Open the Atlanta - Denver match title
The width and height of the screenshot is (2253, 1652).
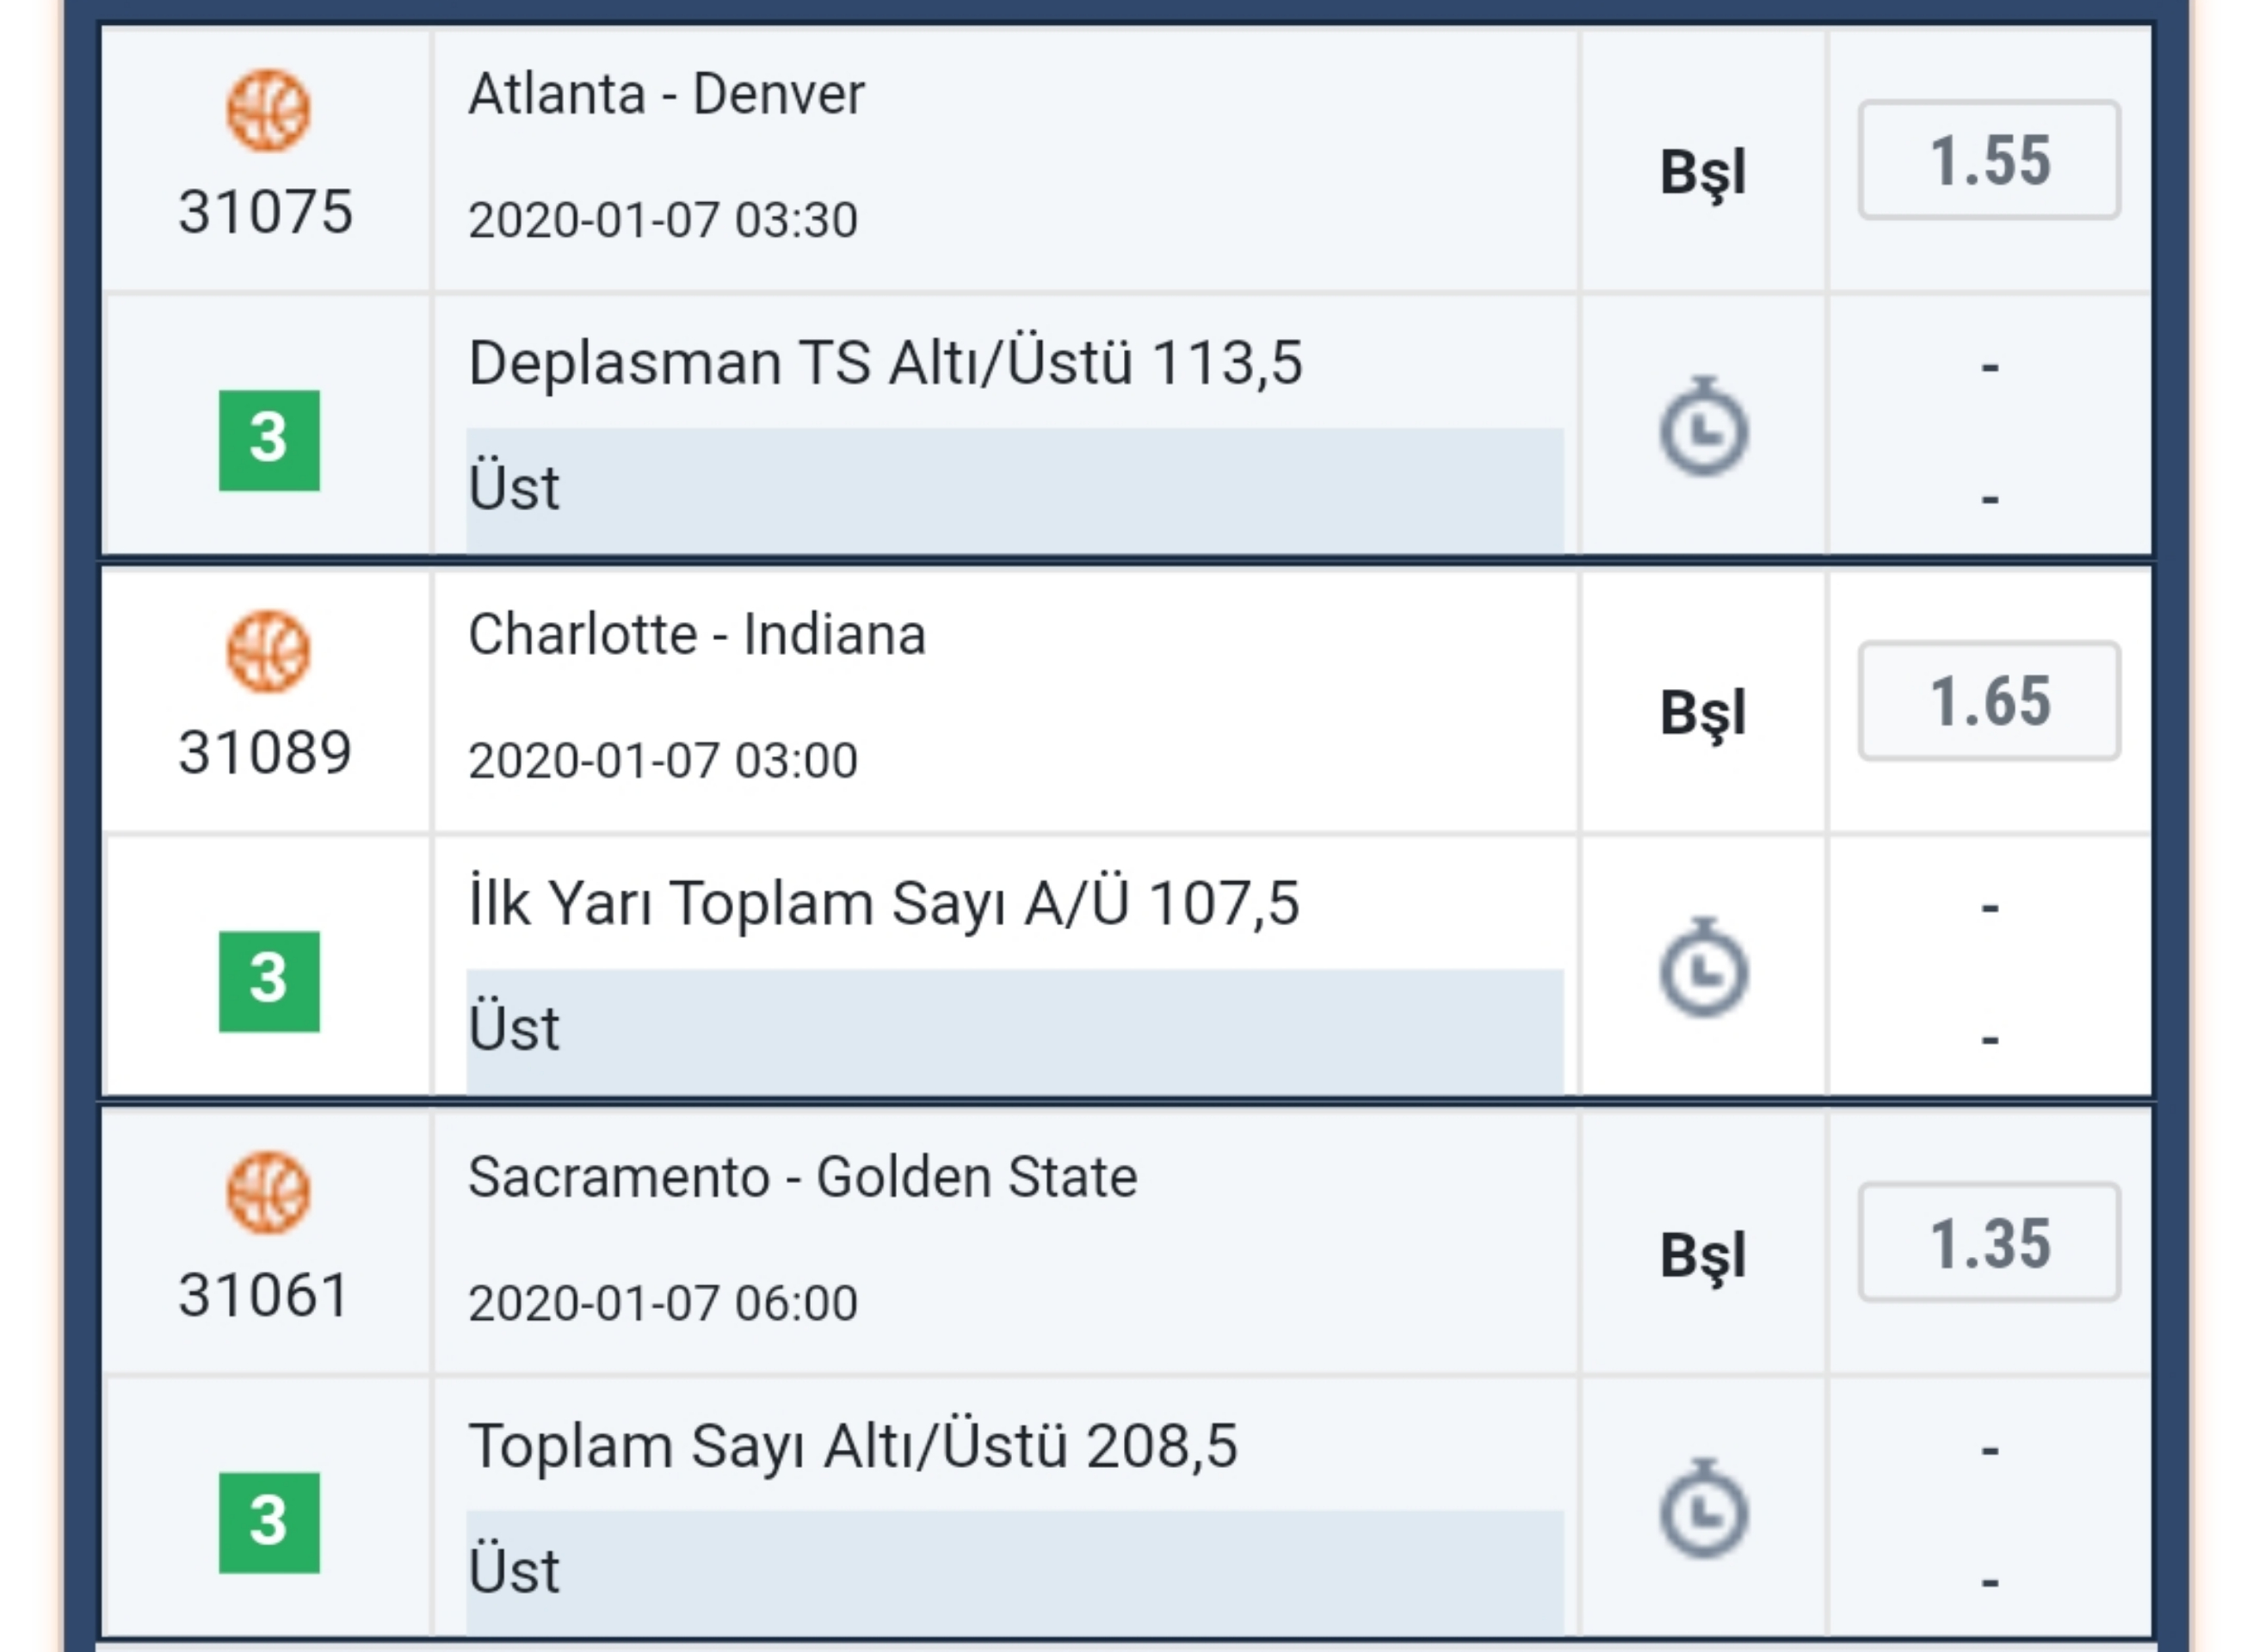[x=666, y=95]
